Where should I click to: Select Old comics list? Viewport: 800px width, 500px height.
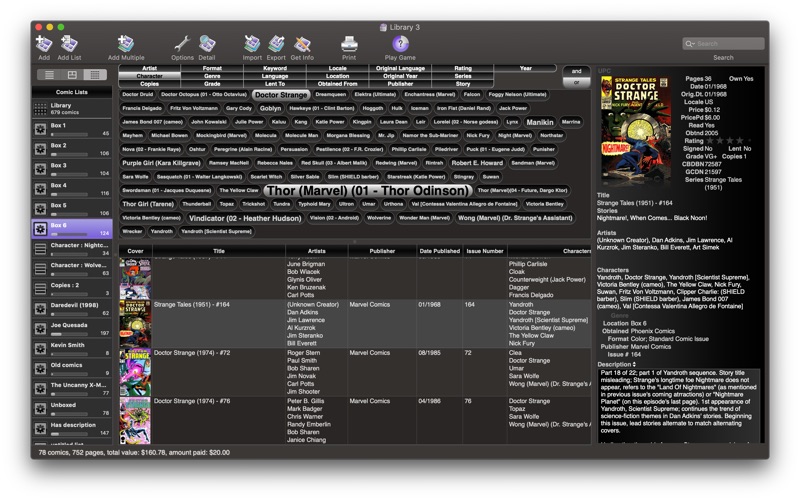pyautogui.click(x=72, y=368)
